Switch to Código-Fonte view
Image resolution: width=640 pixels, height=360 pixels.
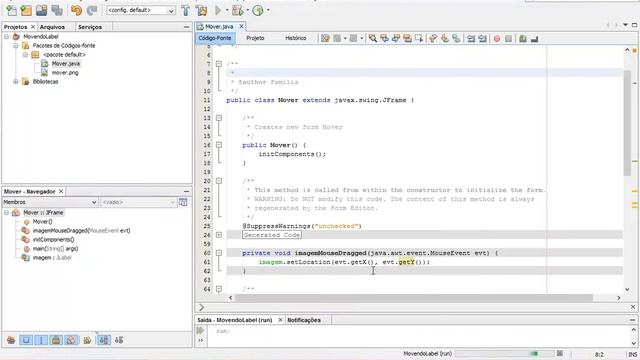[x=215, y=38]
